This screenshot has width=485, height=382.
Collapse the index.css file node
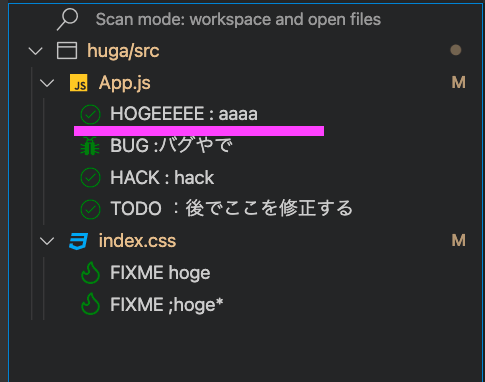[x=47, y=241]
